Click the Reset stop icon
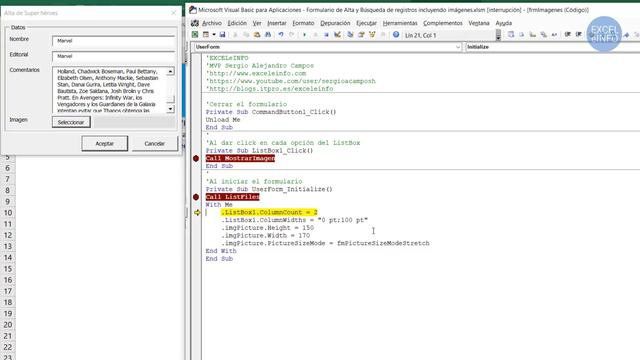The image size is (640, 360). (326, 35)
